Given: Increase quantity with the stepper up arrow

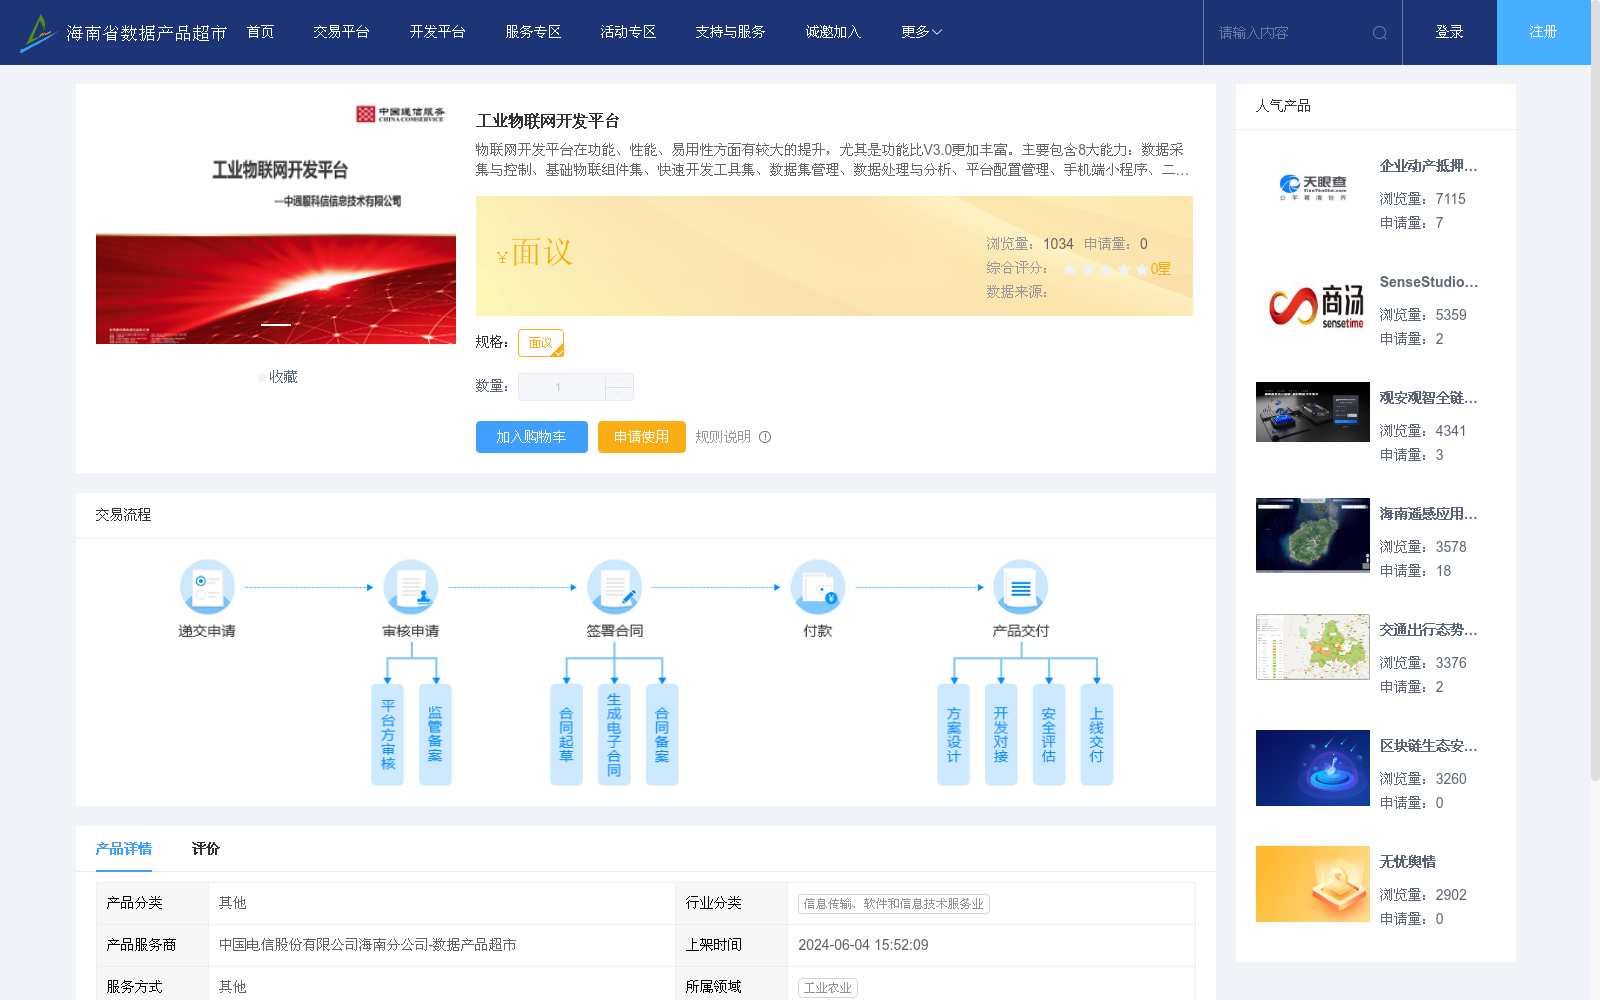Looking at the screenshot, I should [x=620, y=380].
